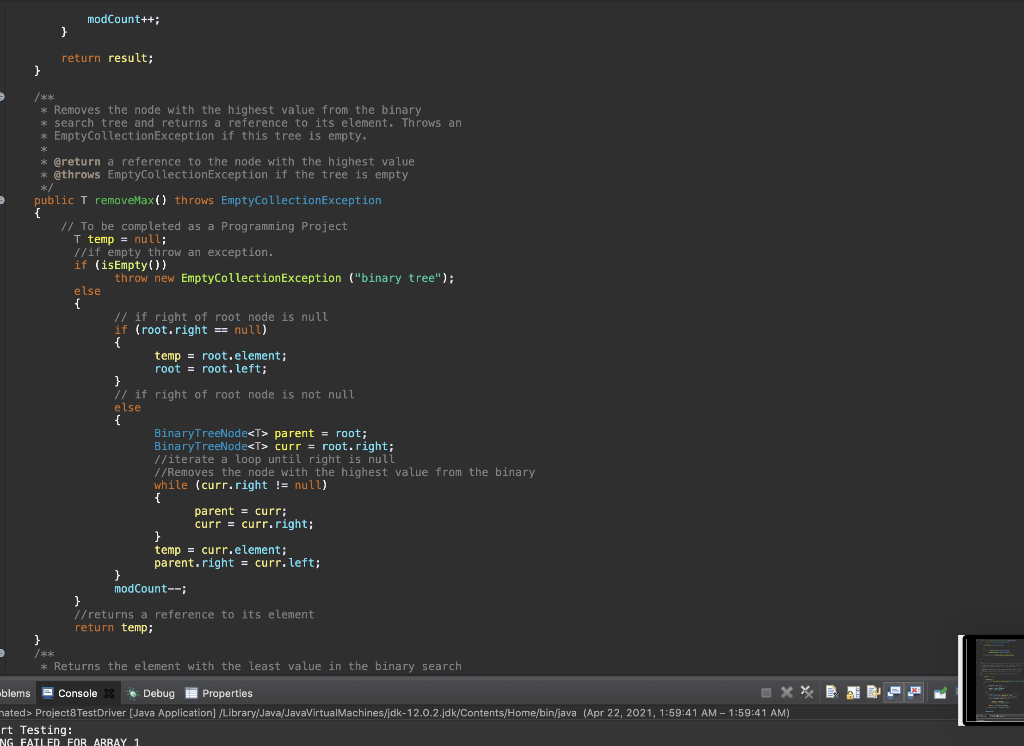Click Remove All Terminated Launches double-X icon

click(x=807, y=692)
